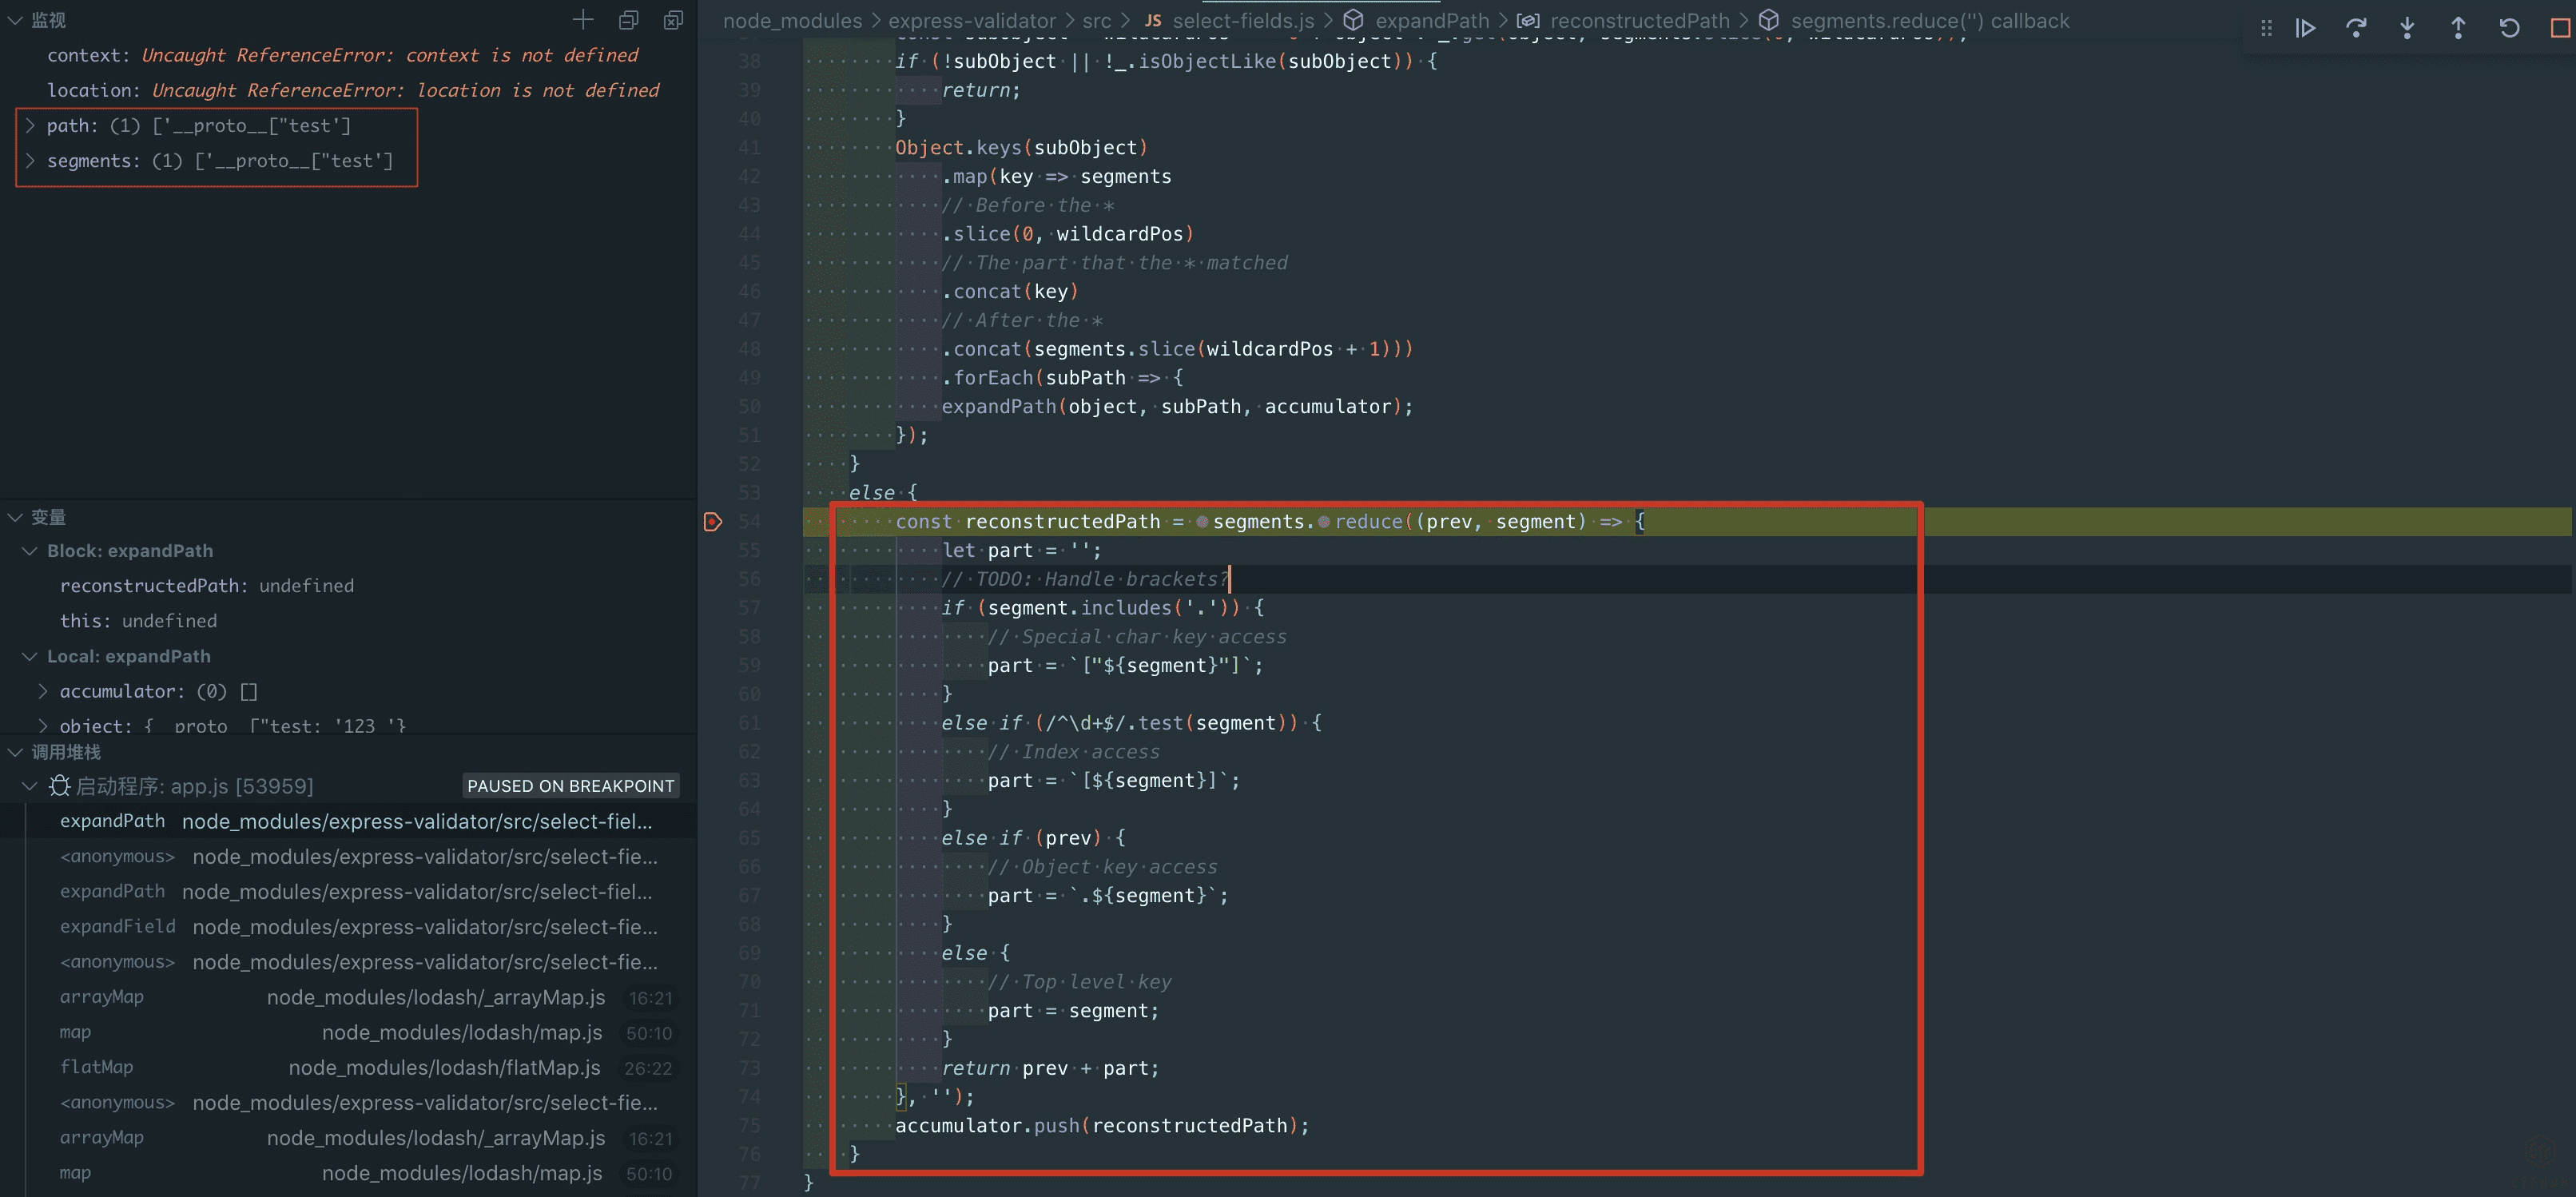Collapse the Local: expandPath scope
The width and height of the screenshot is (2576, 1197).
point(30,656)
